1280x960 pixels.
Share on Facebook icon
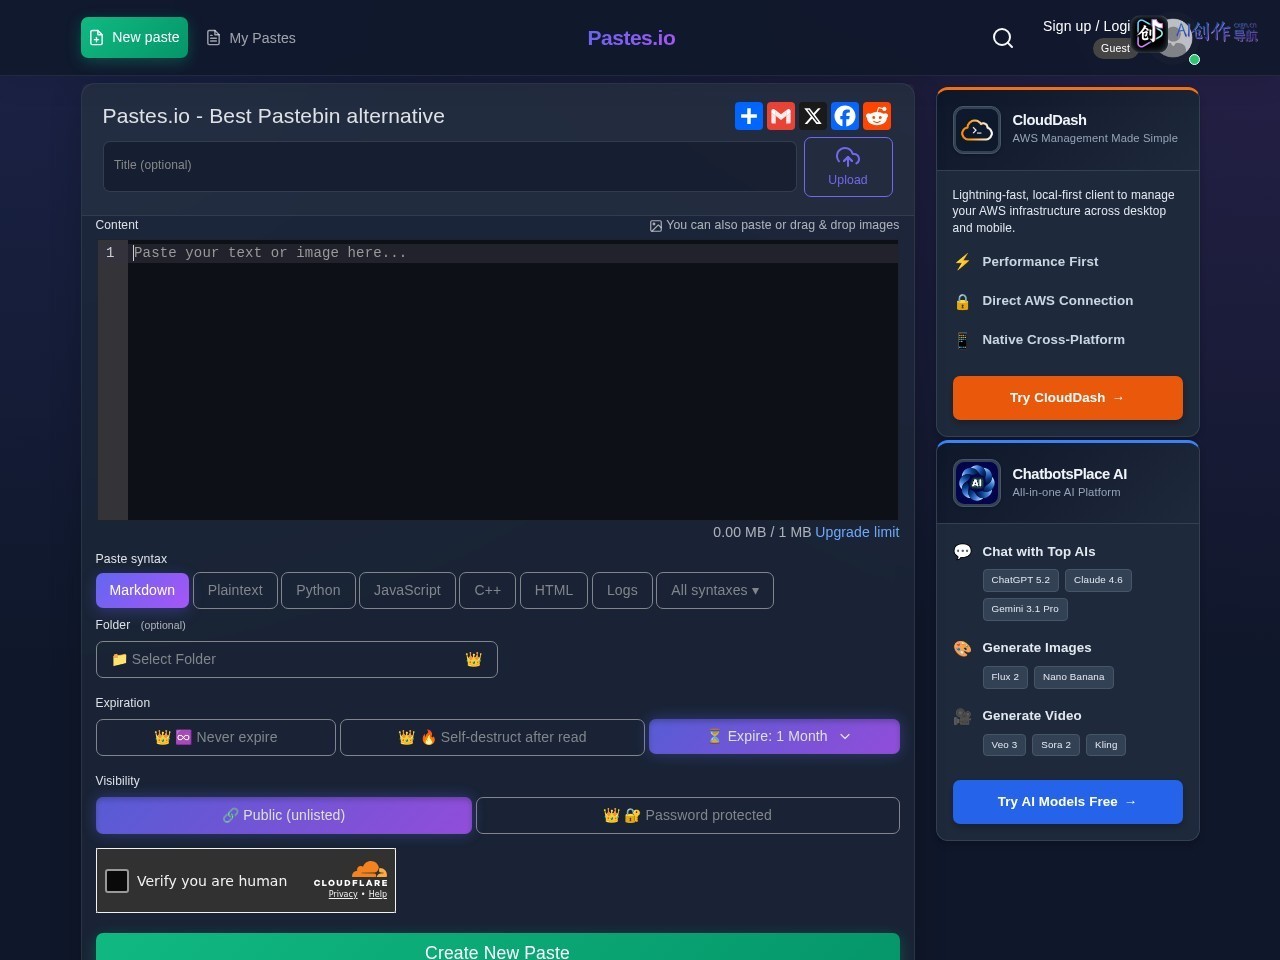point(845,116)
